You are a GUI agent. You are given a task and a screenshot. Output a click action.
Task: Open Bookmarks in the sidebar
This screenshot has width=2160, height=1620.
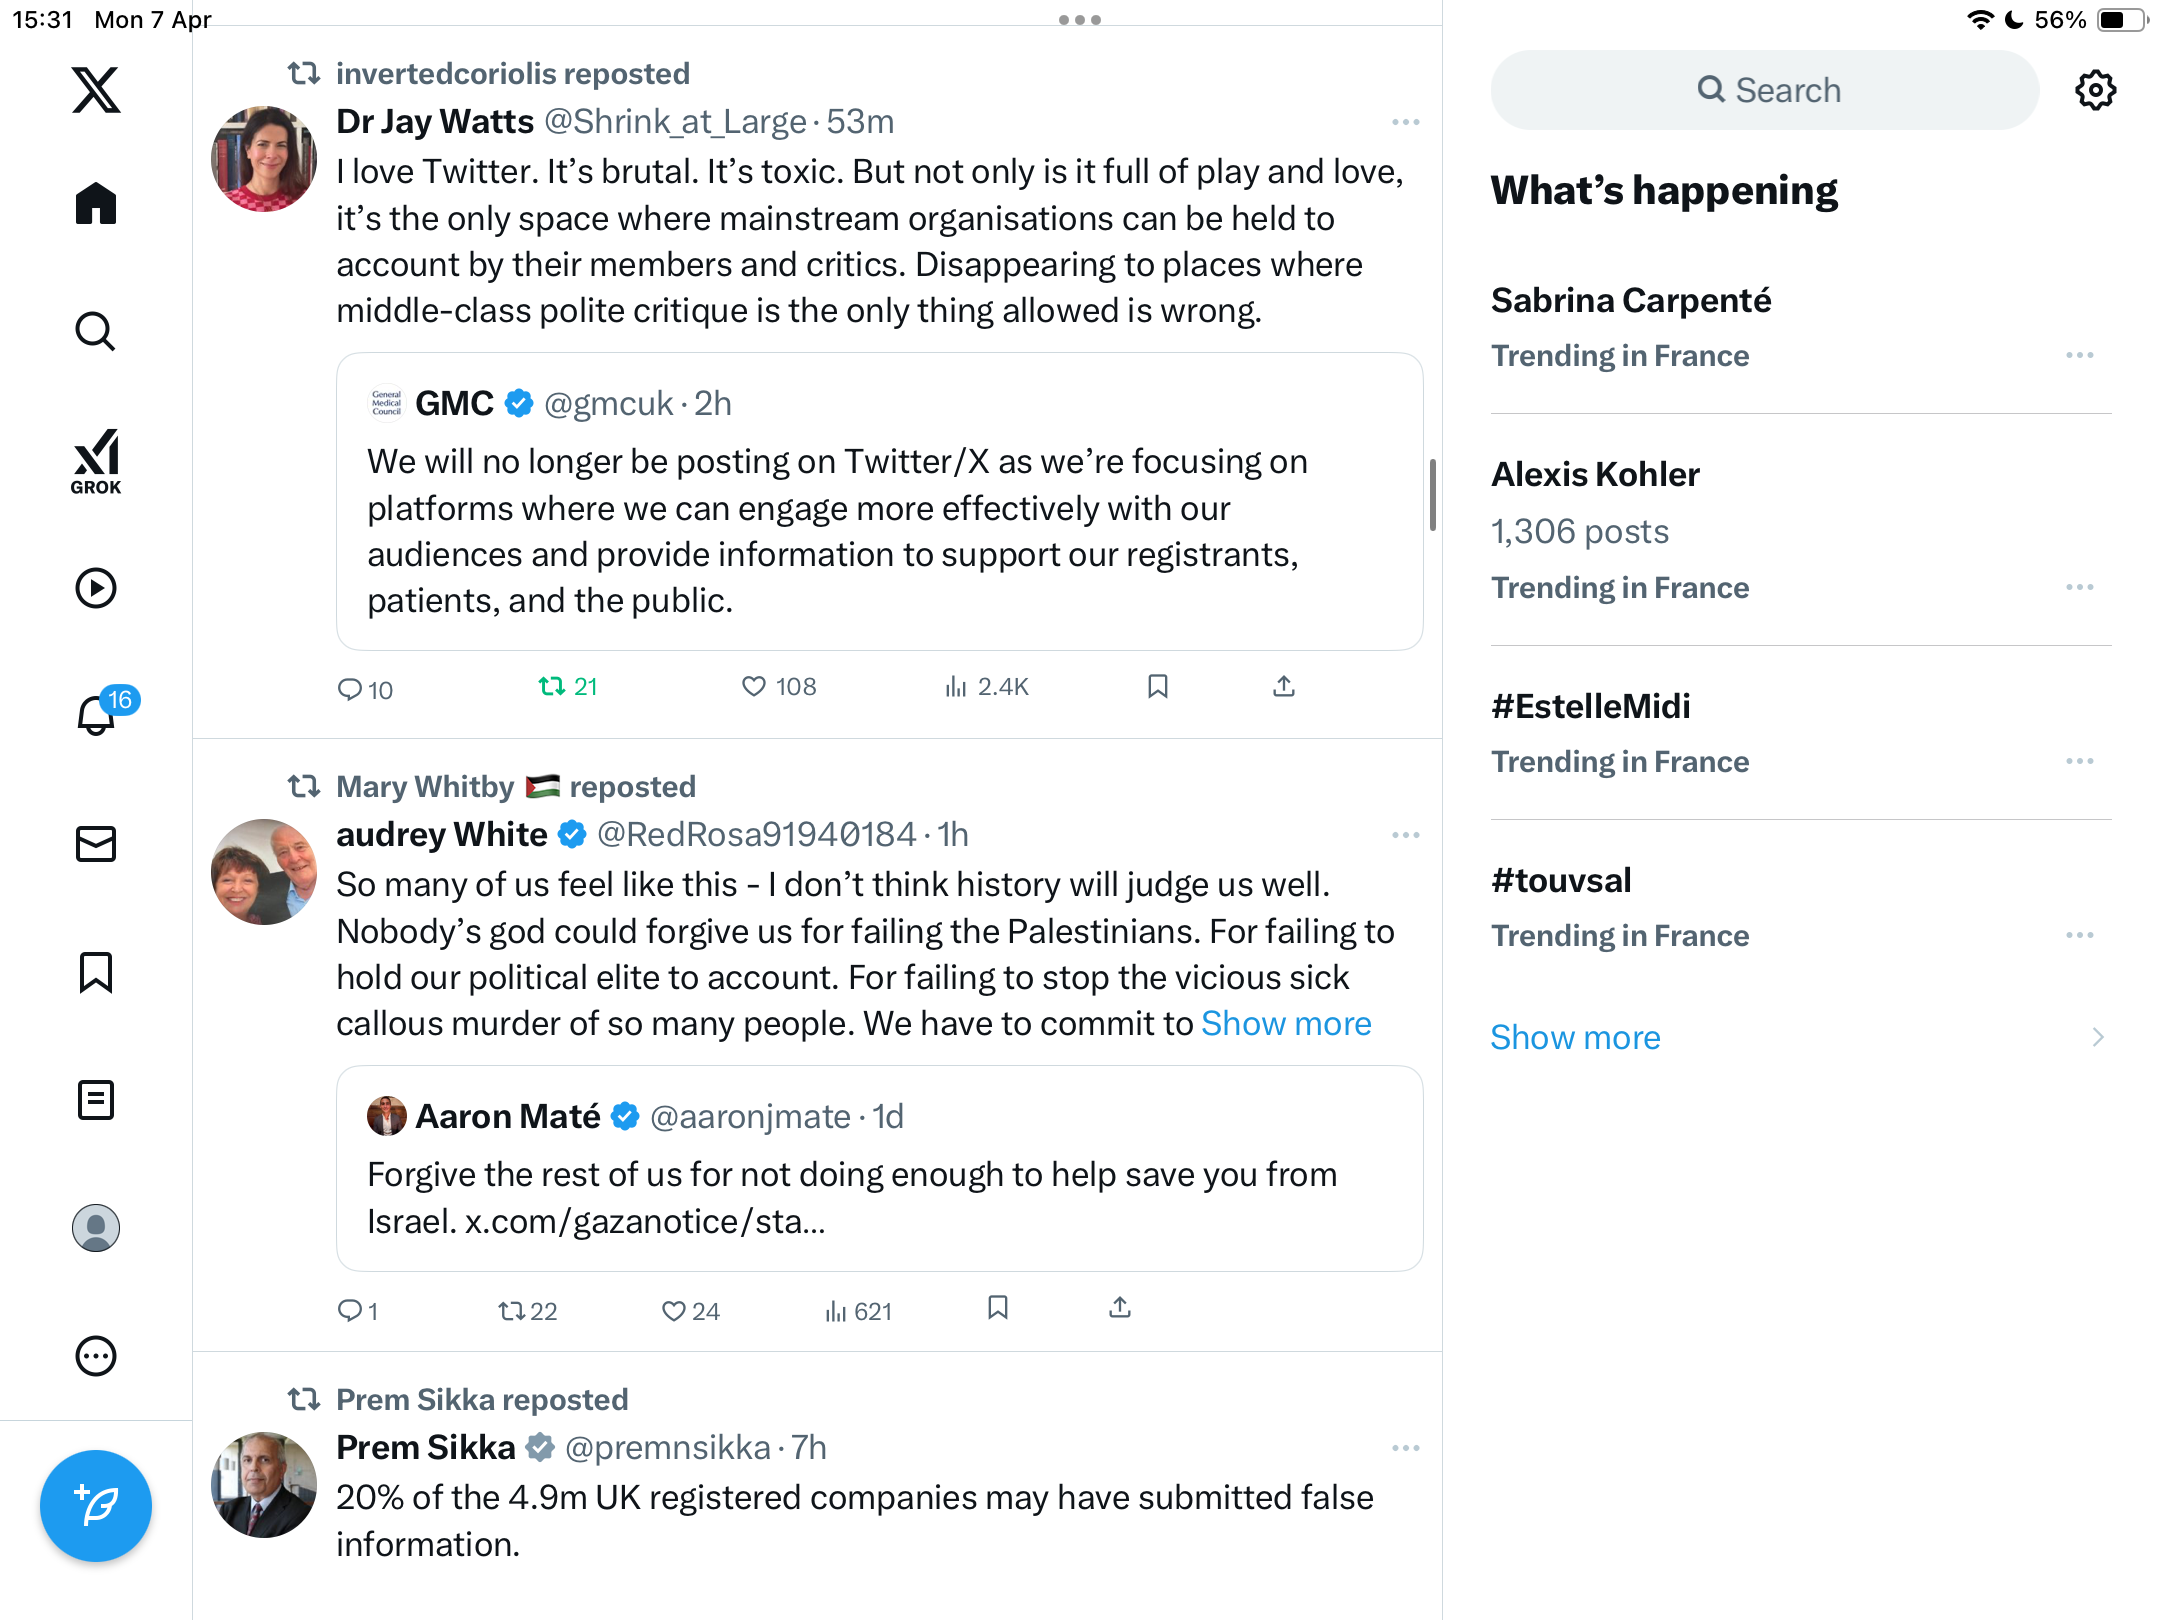pos(96,972)
